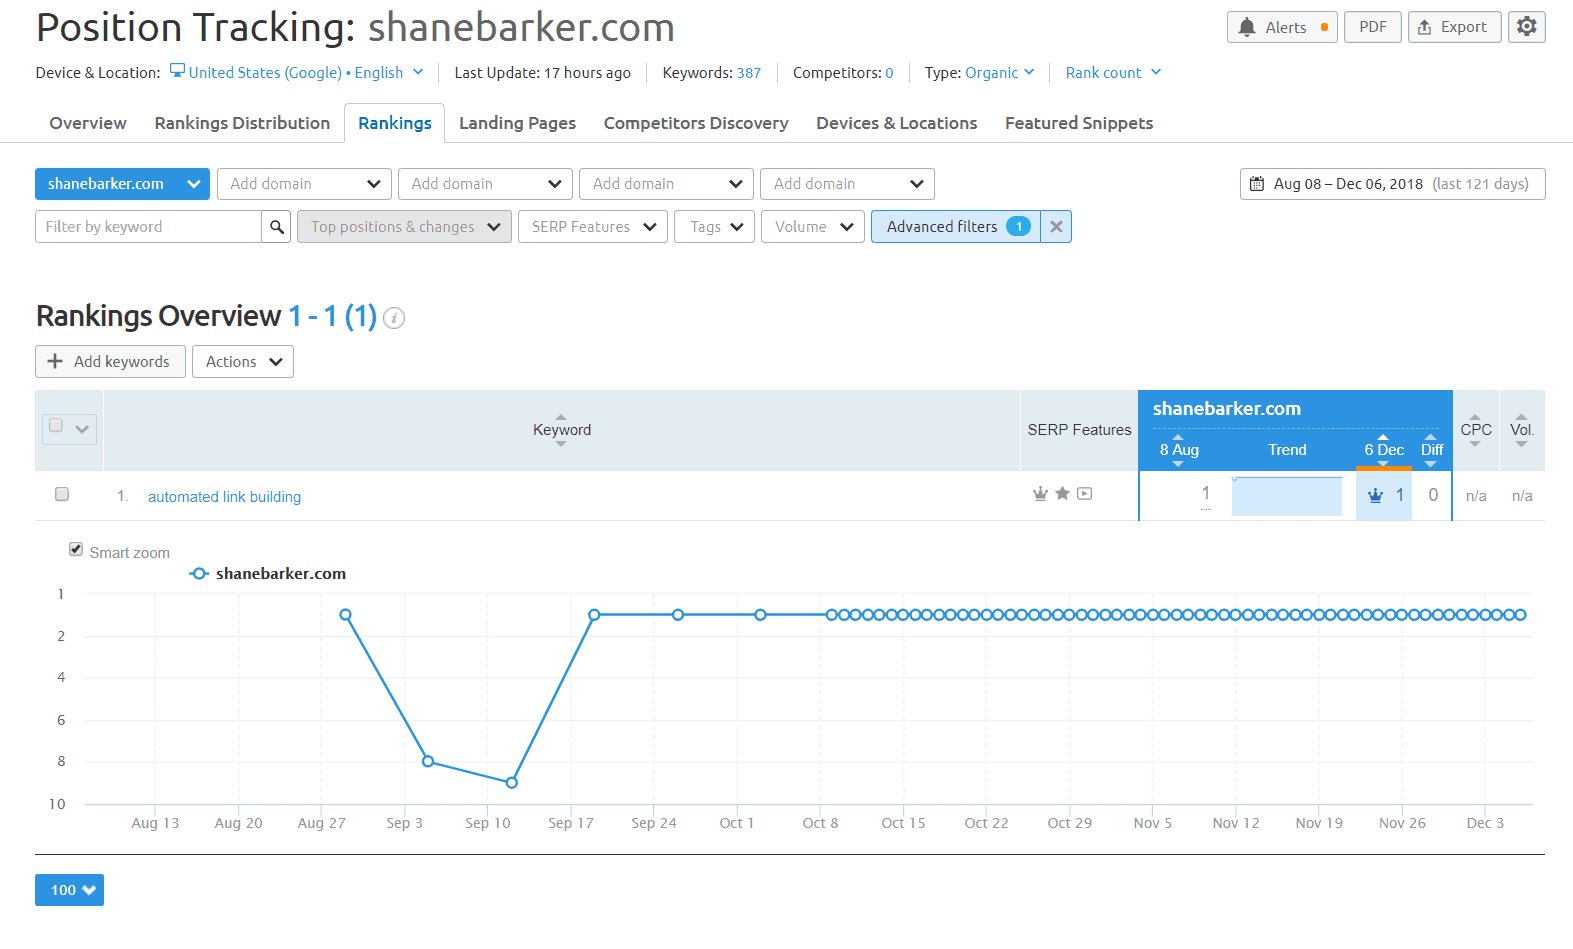Click the crown SERP feature icon

pos(1040,493)
